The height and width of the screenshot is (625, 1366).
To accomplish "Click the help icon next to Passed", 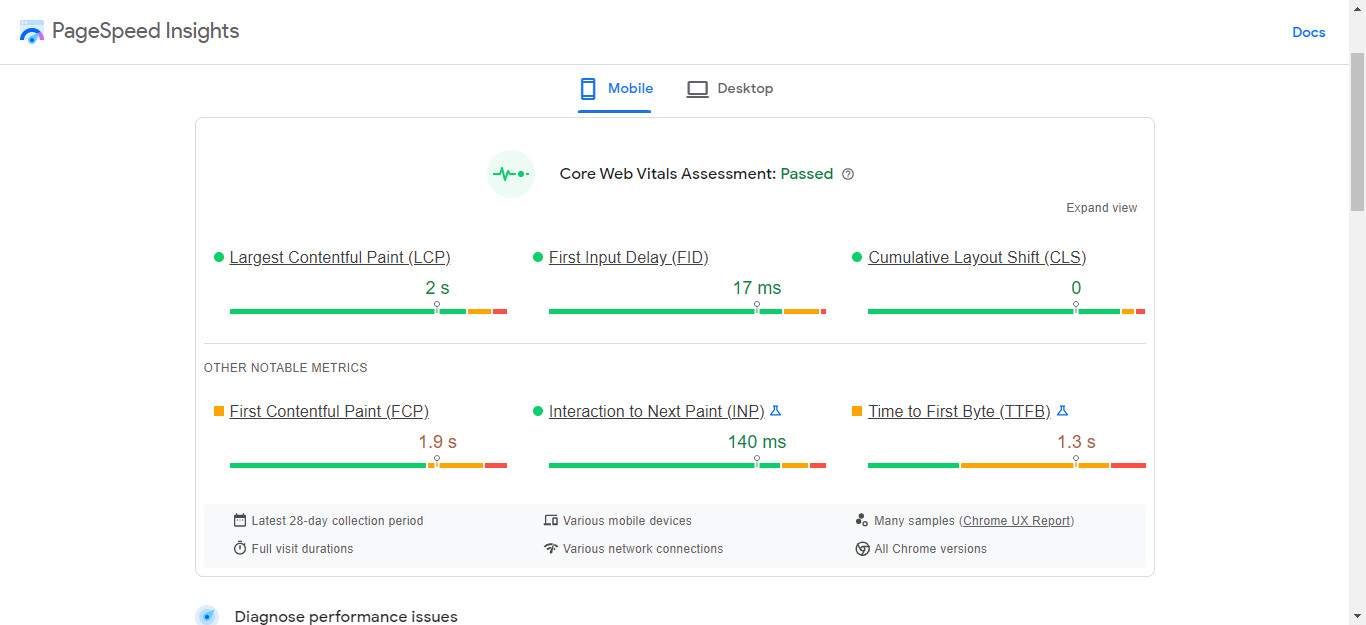I will coord(848,174).
